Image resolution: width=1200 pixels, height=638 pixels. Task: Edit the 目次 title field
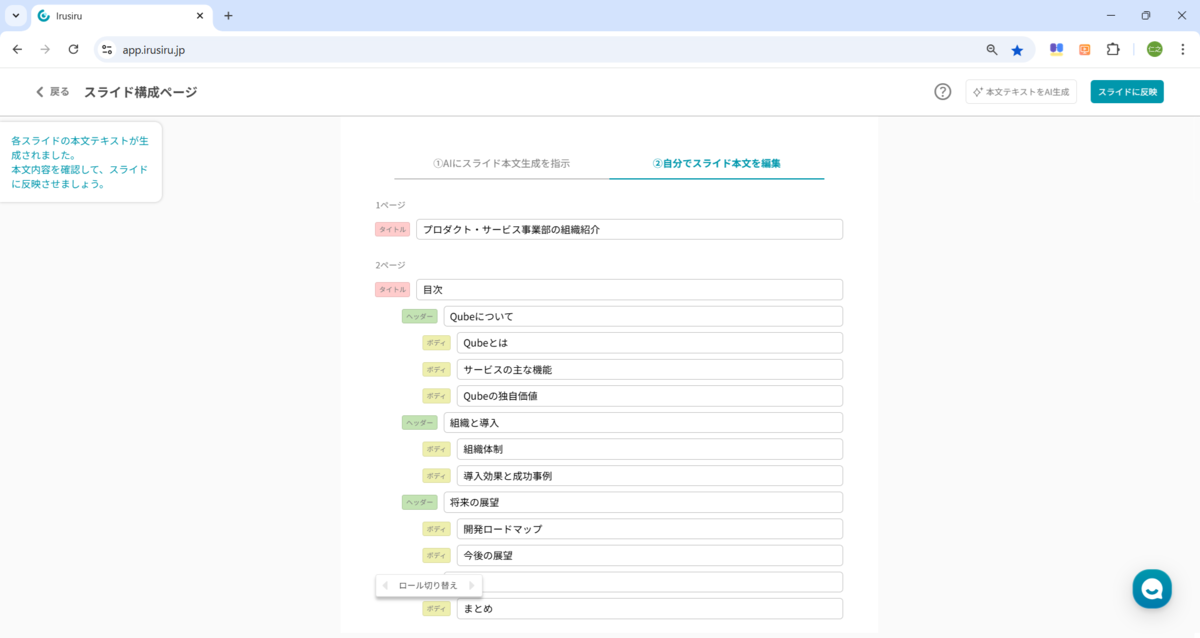tap(629, 289)
